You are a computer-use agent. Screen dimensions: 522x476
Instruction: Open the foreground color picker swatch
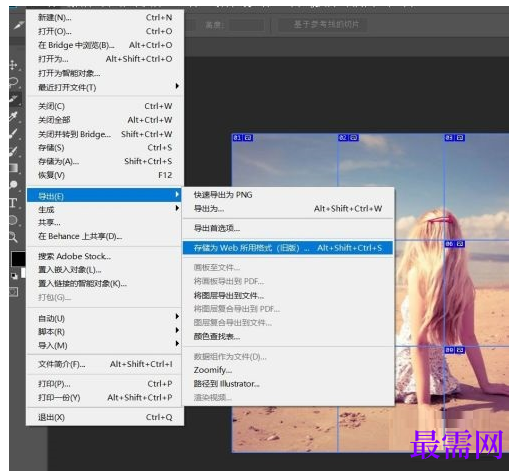pyautogui.click(x=18, y=259)
